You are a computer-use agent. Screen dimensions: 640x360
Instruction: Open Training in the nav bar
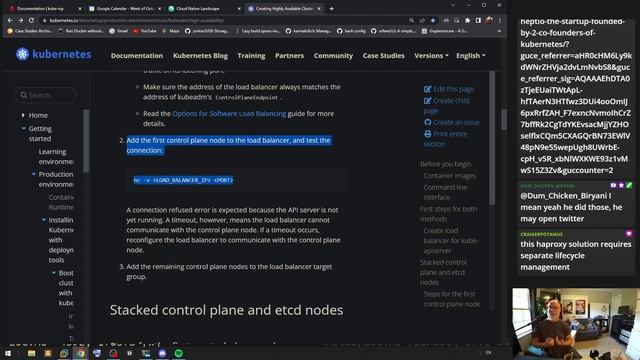[x=251, y=56]
